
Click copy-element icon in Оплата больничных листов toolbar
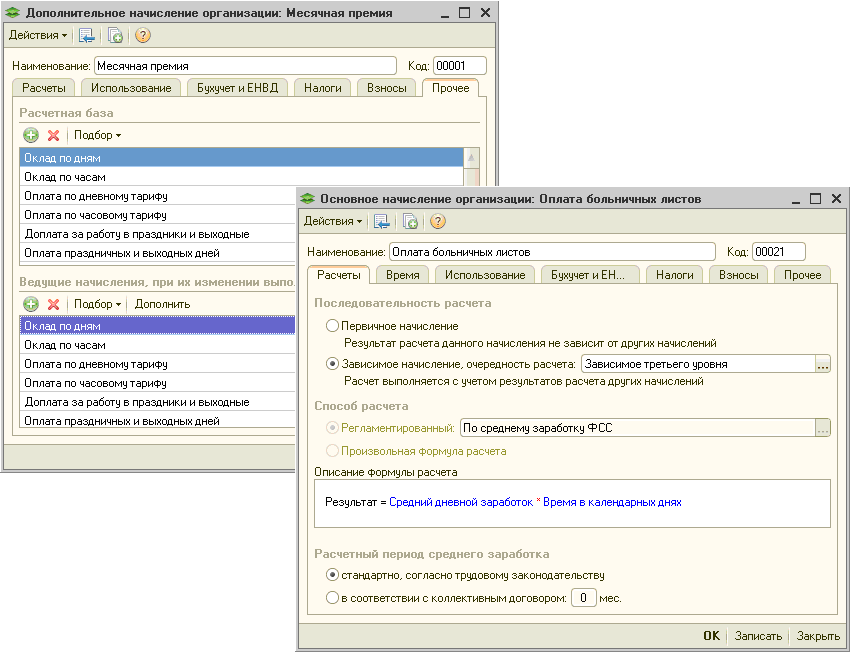pyautogui.click(x=410, y=221)
